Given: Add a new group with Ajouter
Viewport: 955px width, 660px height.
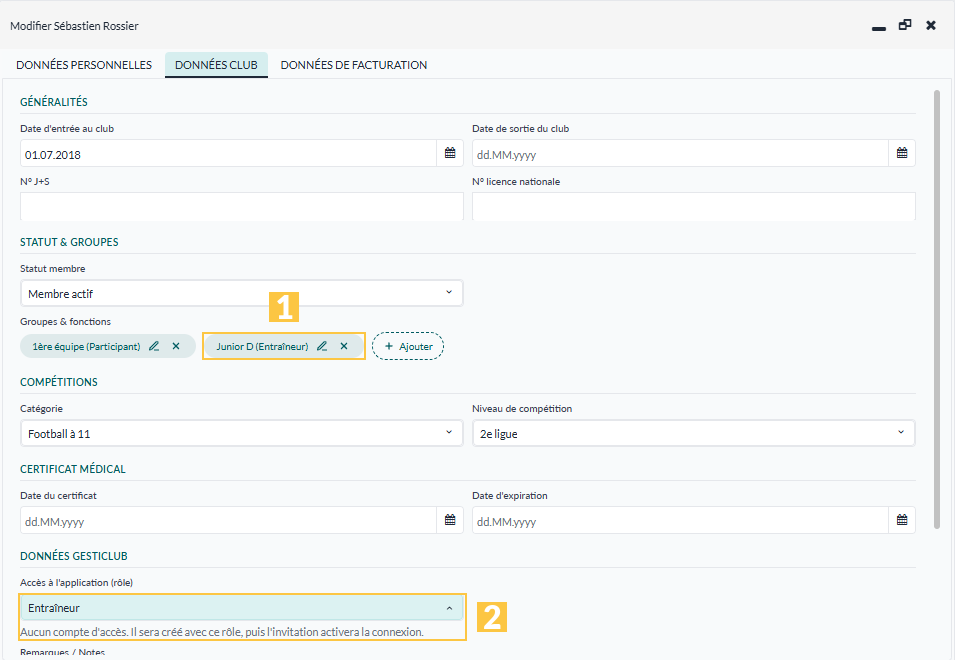Looking at the screenshot, I should pyautogui.click(x=408, y=346).
